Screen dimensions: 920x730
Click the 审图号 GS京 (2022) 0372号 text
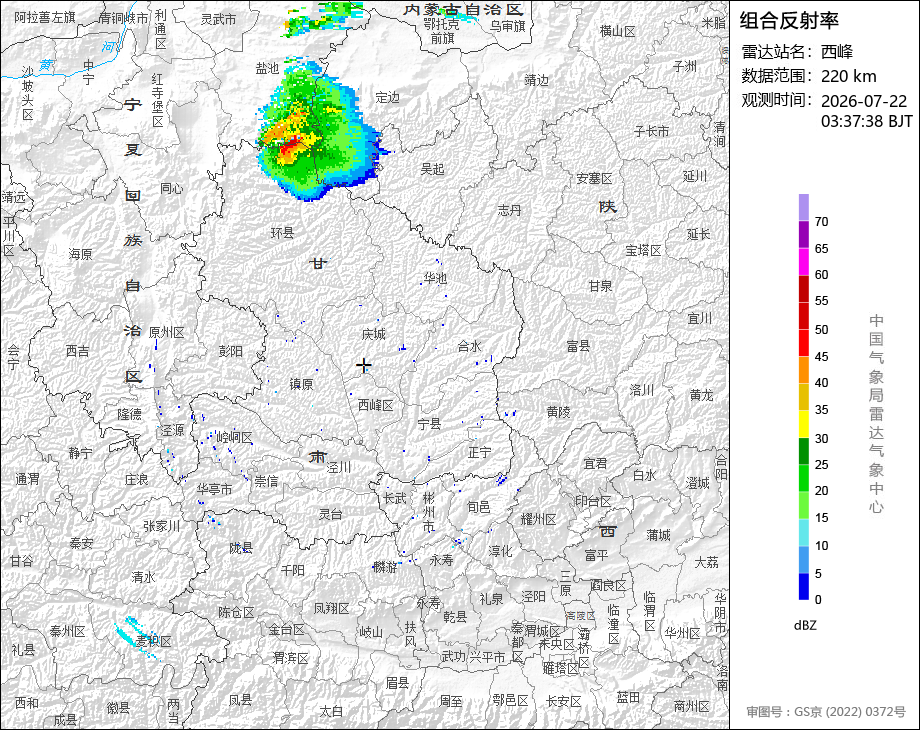coord(826,712)
